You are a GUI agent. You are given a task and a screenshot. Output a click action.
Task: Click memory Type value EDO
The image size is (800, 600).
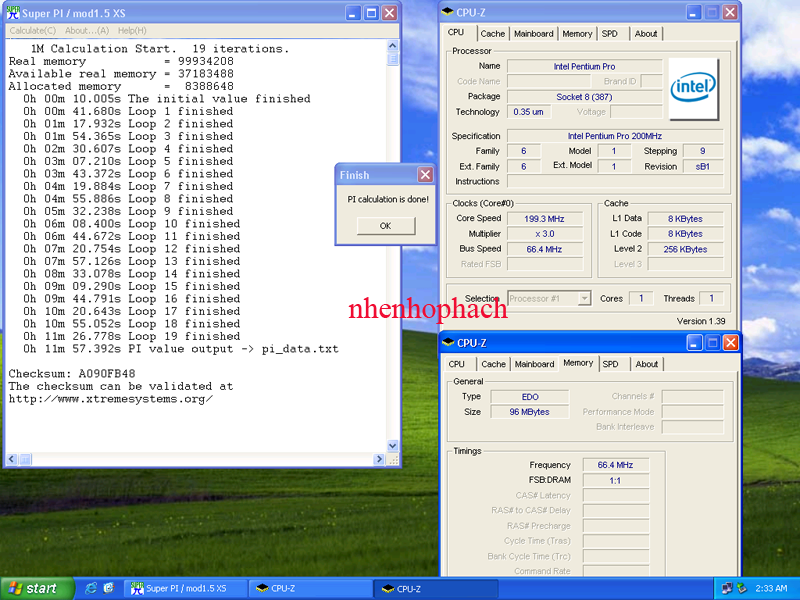coord(530,396)
